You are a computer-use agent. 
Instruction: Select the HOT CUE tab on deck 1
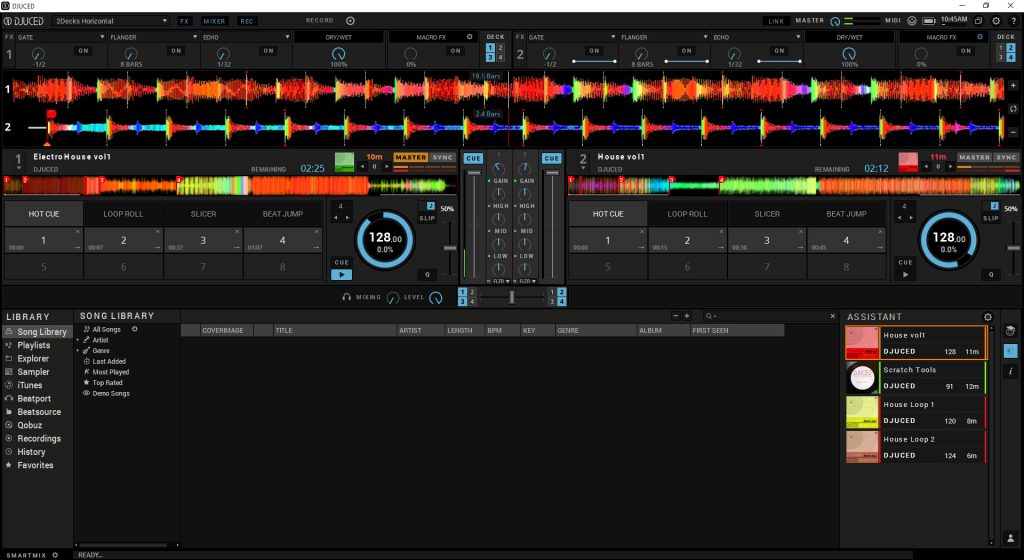[x=44, y=213]
